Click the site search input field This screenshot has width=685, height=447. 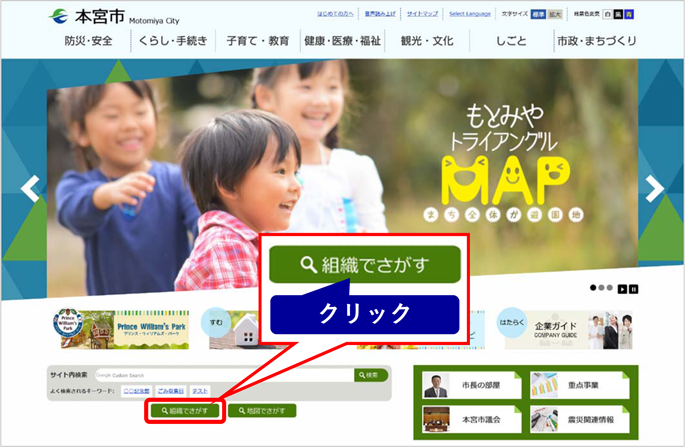224,375
